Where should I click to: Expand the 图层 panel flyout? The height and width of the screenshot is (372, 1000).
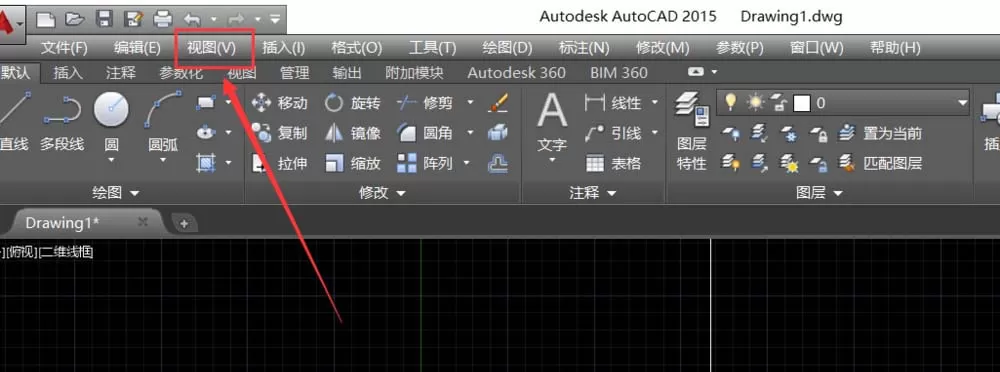[838, 193]
